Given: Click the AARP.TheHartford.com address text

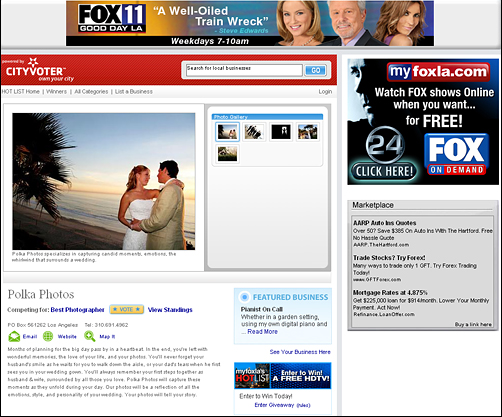Looking at the screenshot, I should tap(381, 245).
